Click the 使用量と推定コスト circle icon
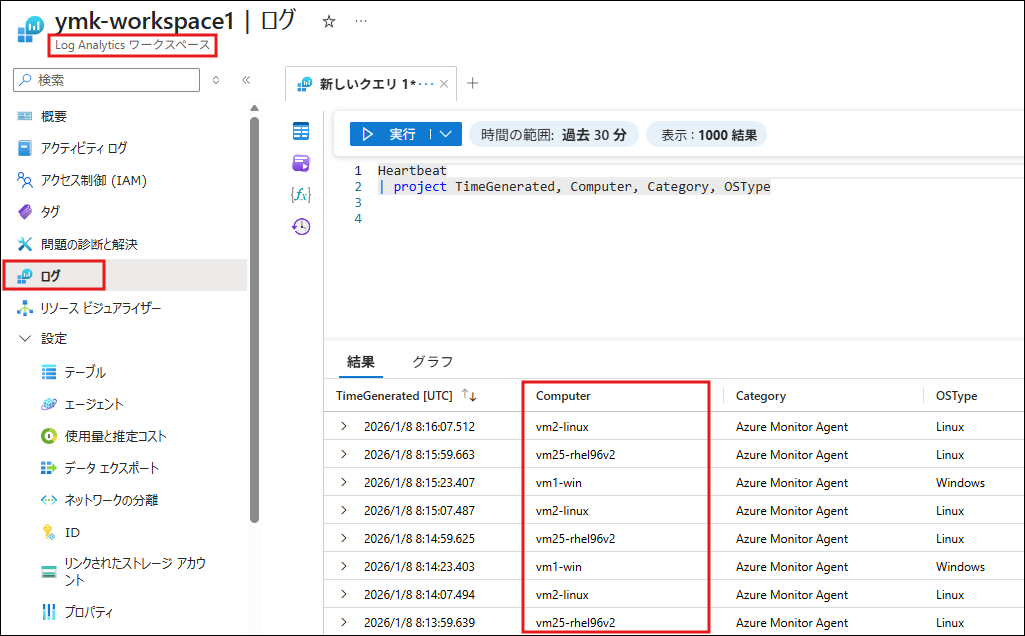 [49, 436]
